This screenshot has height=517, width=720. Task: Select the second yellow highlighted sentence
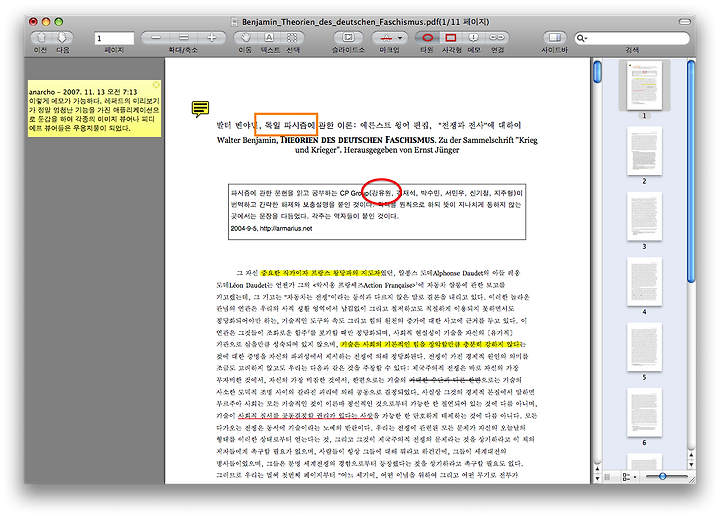click(431, 344)
